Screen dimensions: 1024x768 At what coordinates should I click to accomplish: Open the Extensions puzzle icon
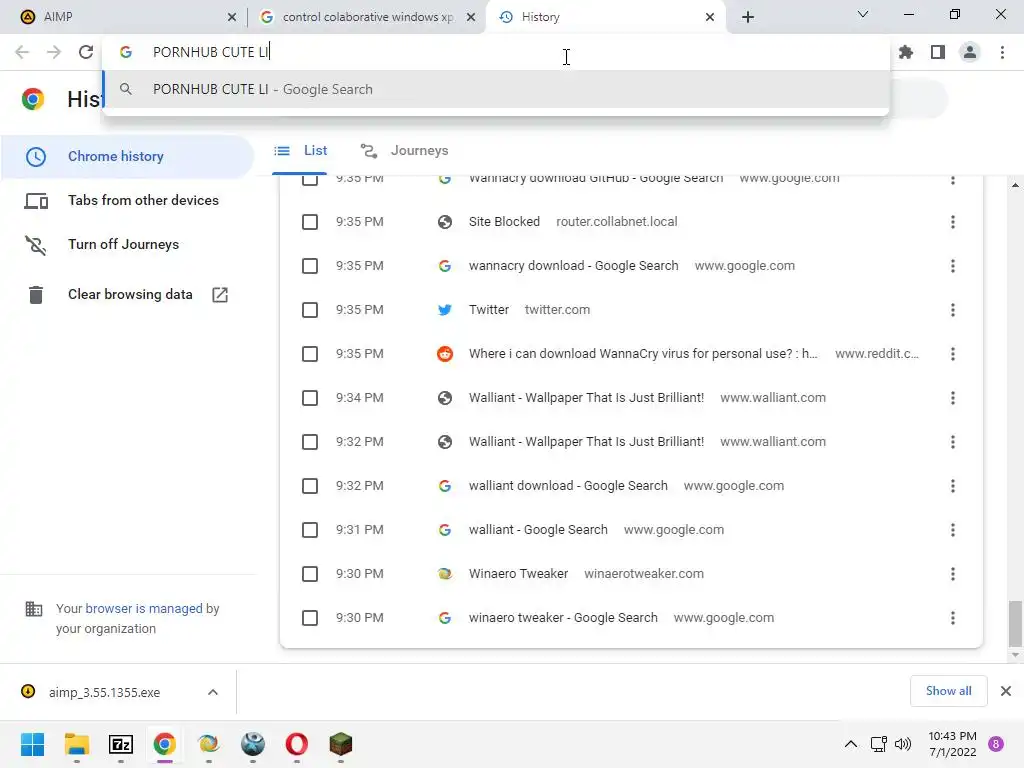[x=906, y=52]
